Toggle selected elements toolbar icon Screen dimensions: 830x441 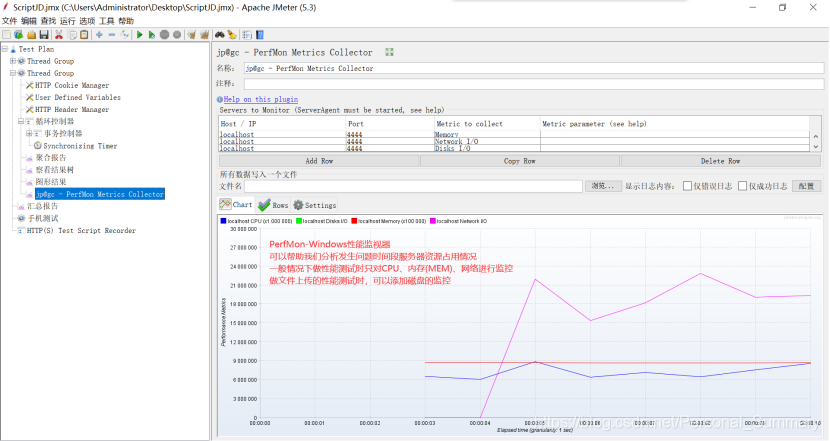[x=125, y=35]
